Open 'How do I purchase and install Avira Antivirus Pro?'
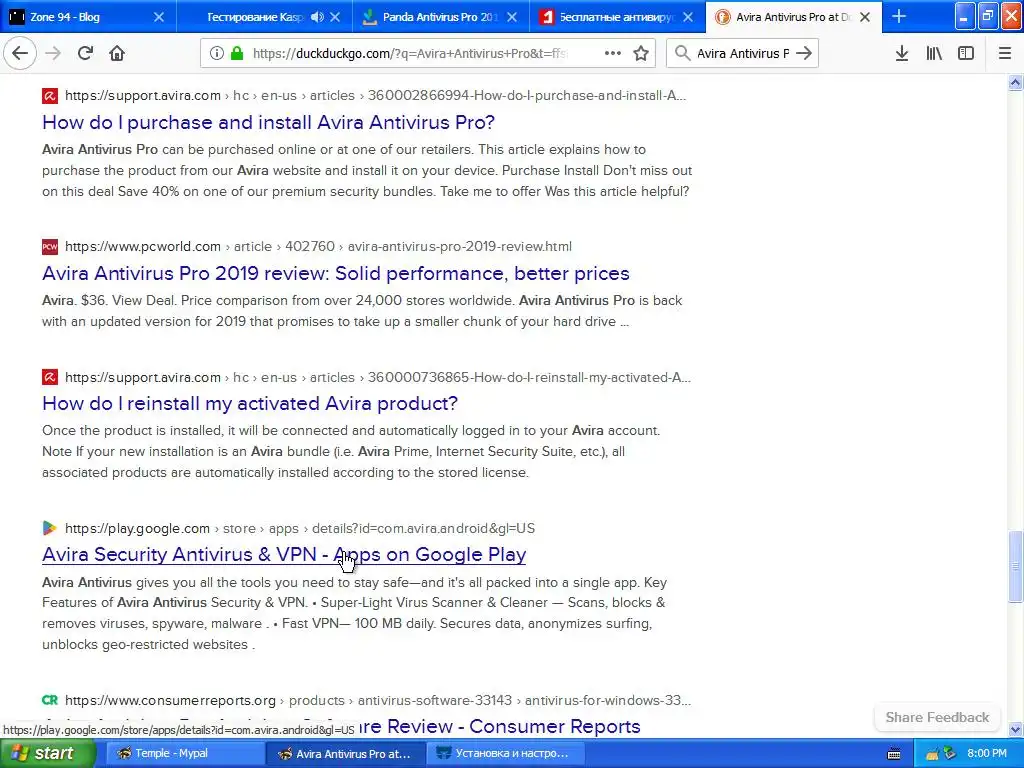Viewport: 1024px width, 768px height. (x=268, y=122)
